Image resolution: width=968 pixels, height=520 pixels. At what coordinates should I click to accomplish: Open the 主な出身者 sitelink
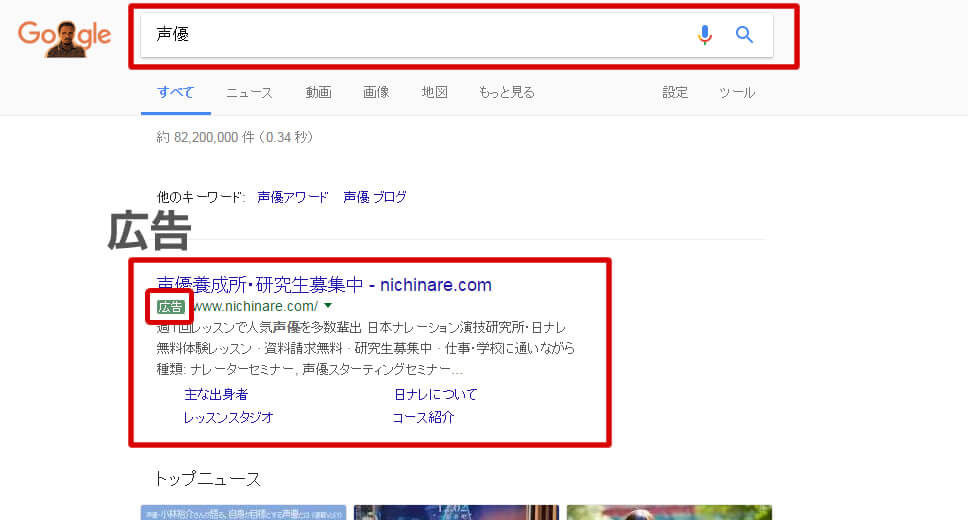pos(216,395)
